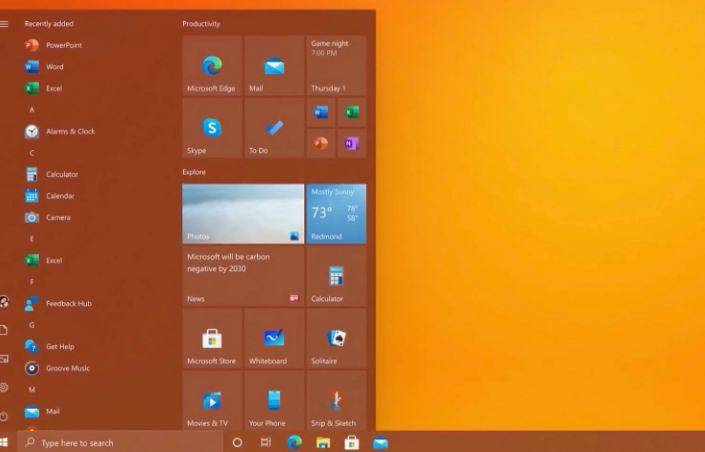Open Mail from the app list
705x452 pixels.
click(43, 411)
